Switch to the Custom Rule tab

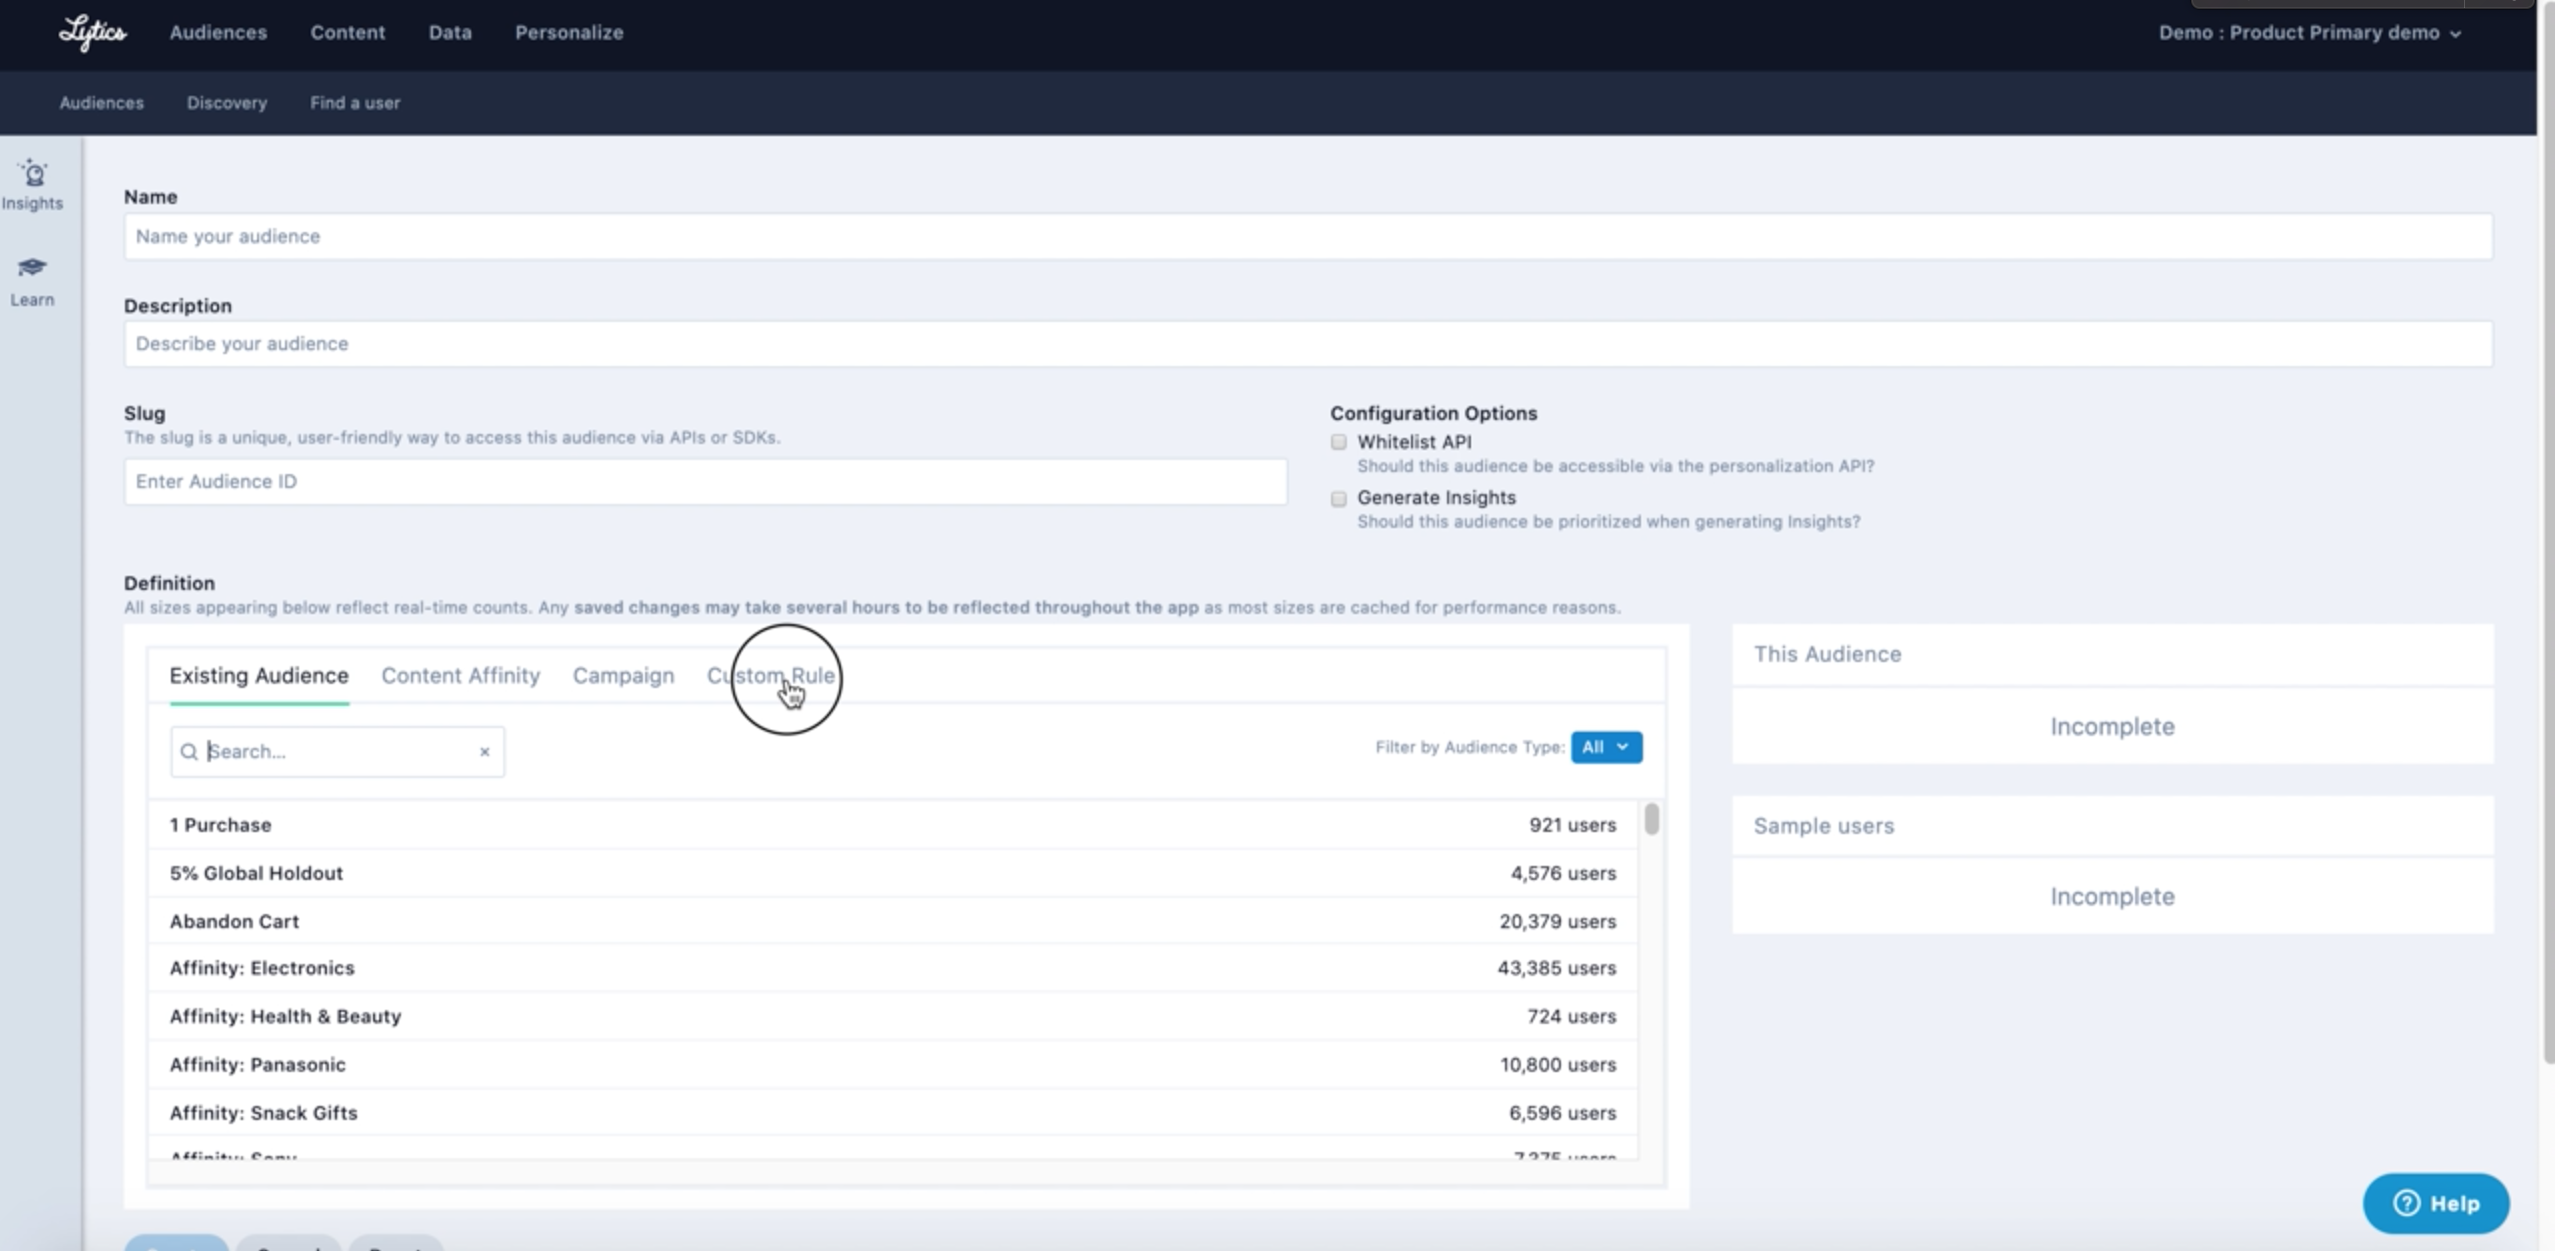[x=770, y=676]
